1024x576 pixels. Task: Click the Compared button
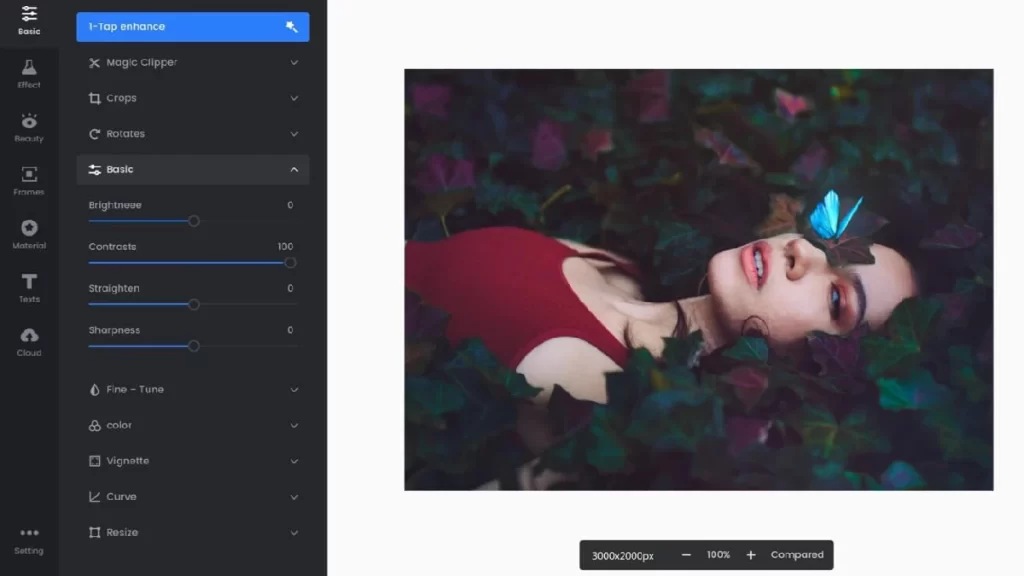point(799,554)
